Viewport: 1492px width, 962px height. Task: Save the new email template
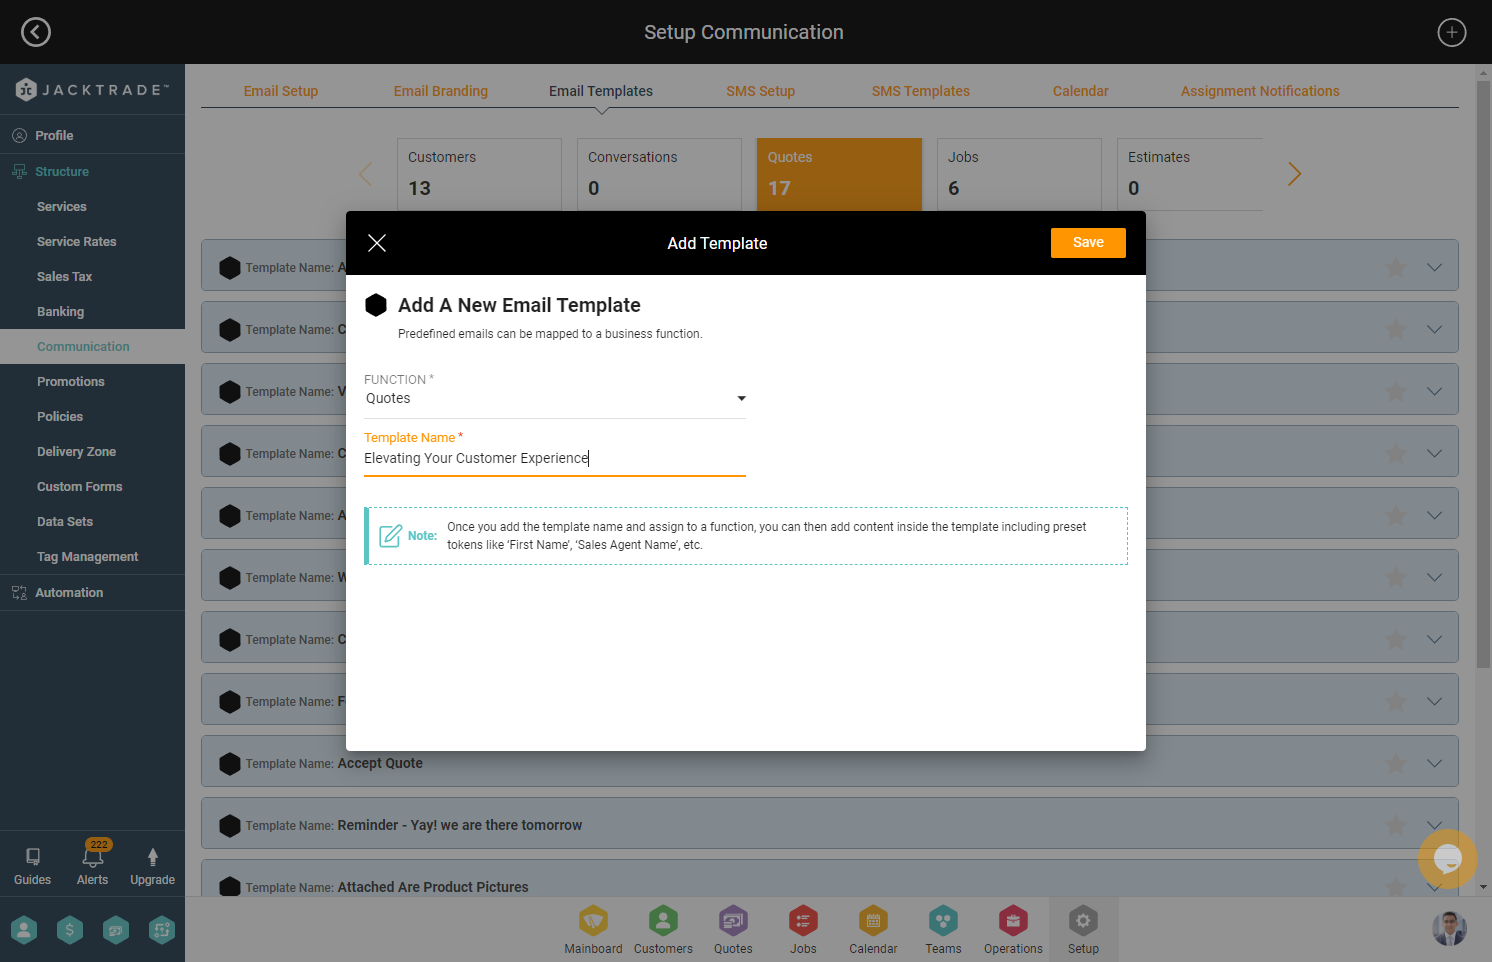click(x=1088, y=243)
